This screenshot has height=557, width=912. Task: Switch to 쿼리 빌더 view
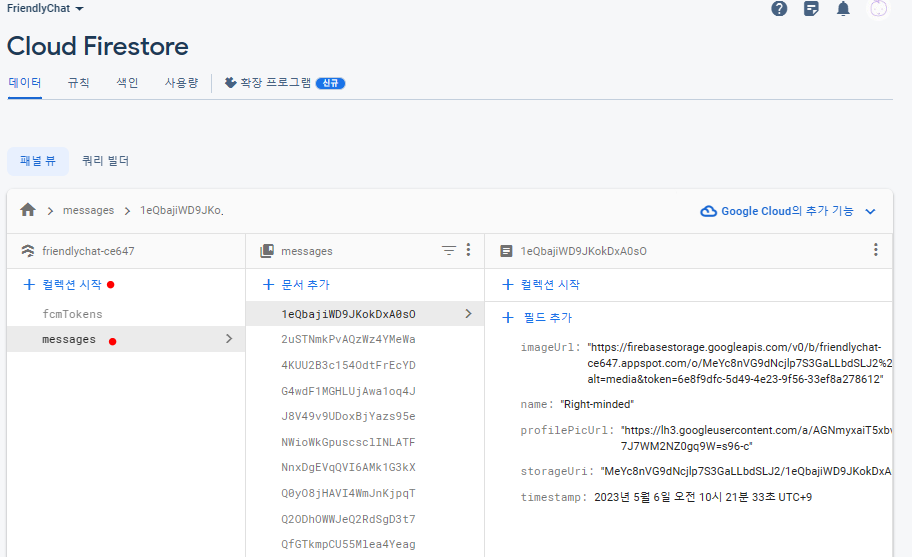(x=105, y=161)
